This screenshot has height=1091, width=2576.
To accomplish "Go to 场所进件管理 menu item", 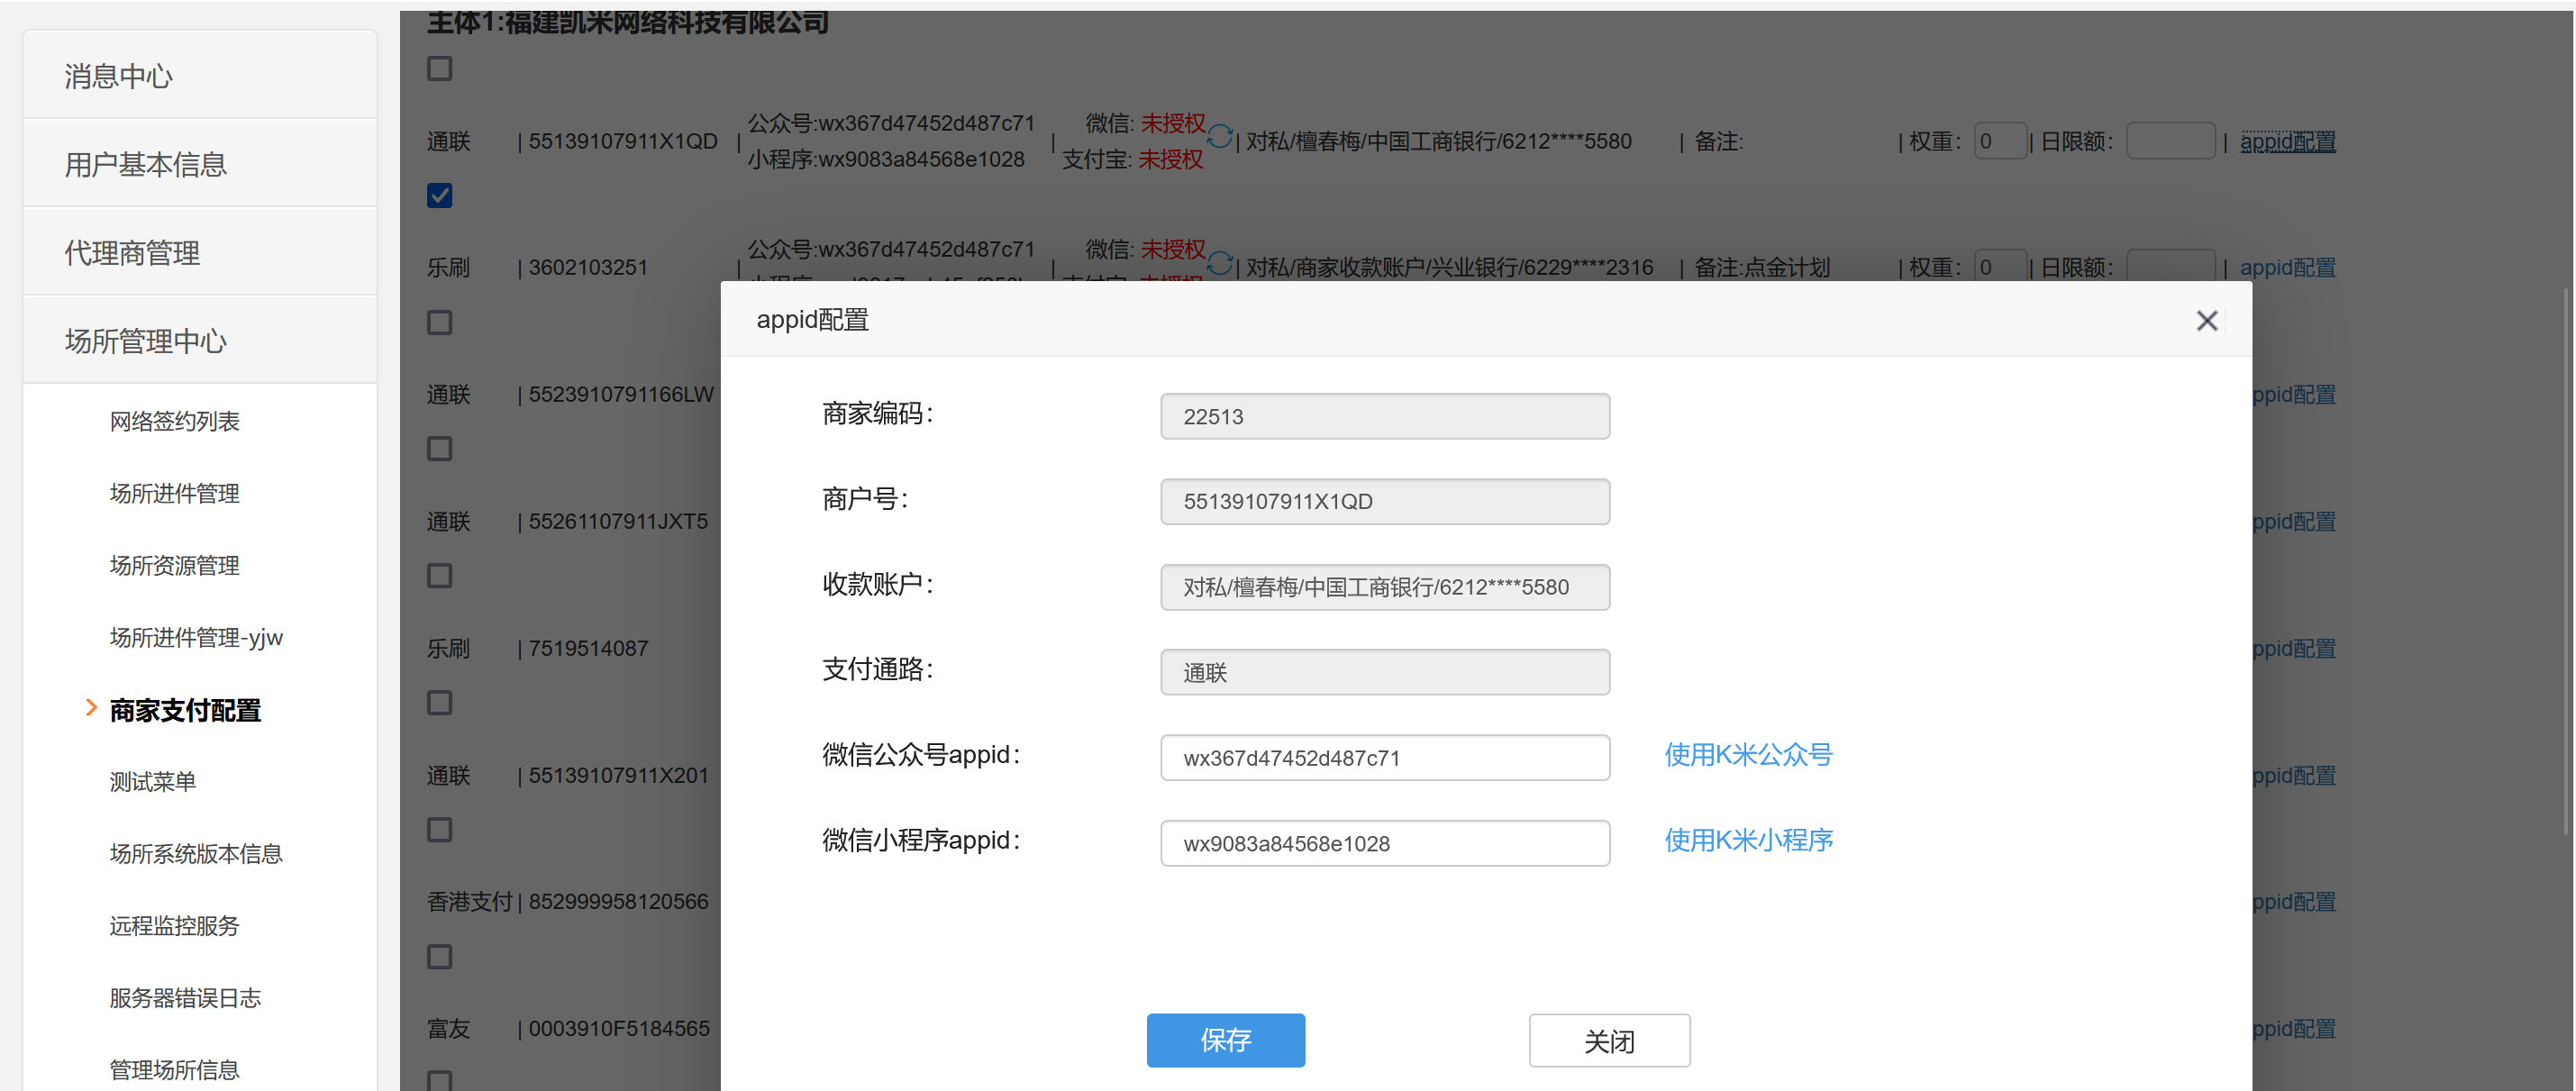I will pyautogui.click(x=175, y=493).
